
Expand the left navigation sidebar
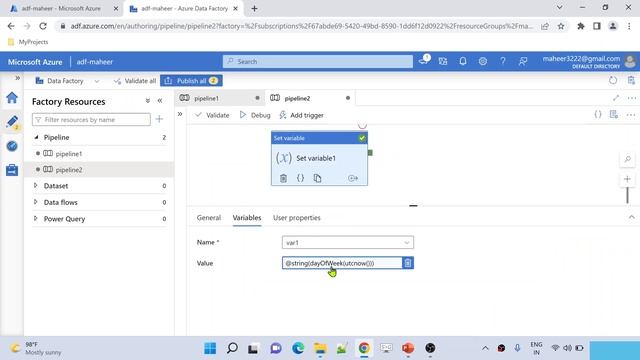point(18,78)
